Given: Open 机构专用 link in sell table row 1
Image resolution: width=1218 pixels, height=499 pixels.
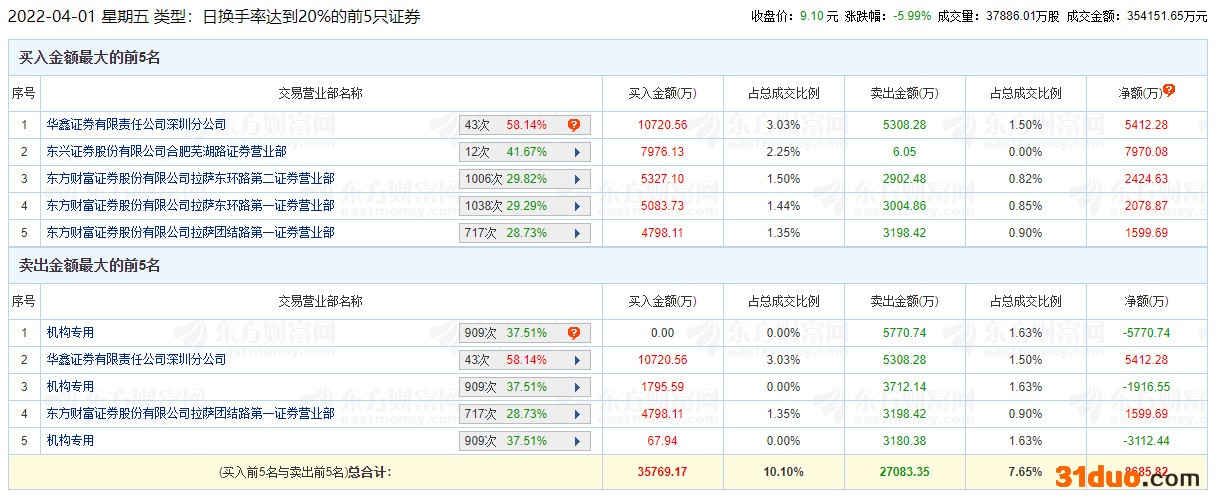Looking at the screenshot, I should [x=70, y=333].
